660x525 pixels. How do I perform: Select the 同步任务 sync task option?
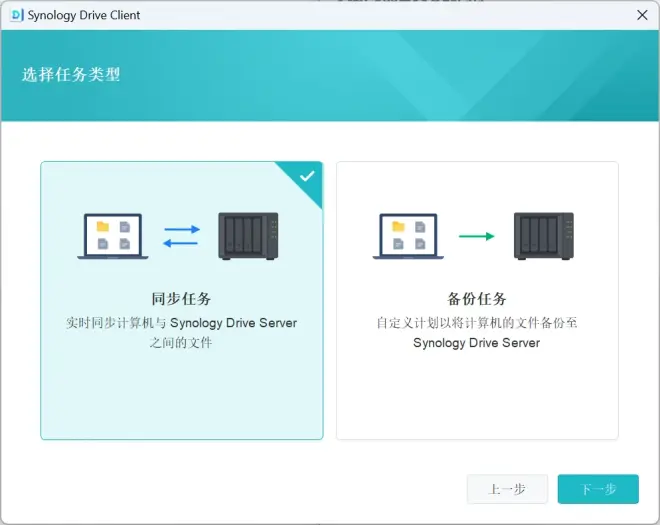182,301
